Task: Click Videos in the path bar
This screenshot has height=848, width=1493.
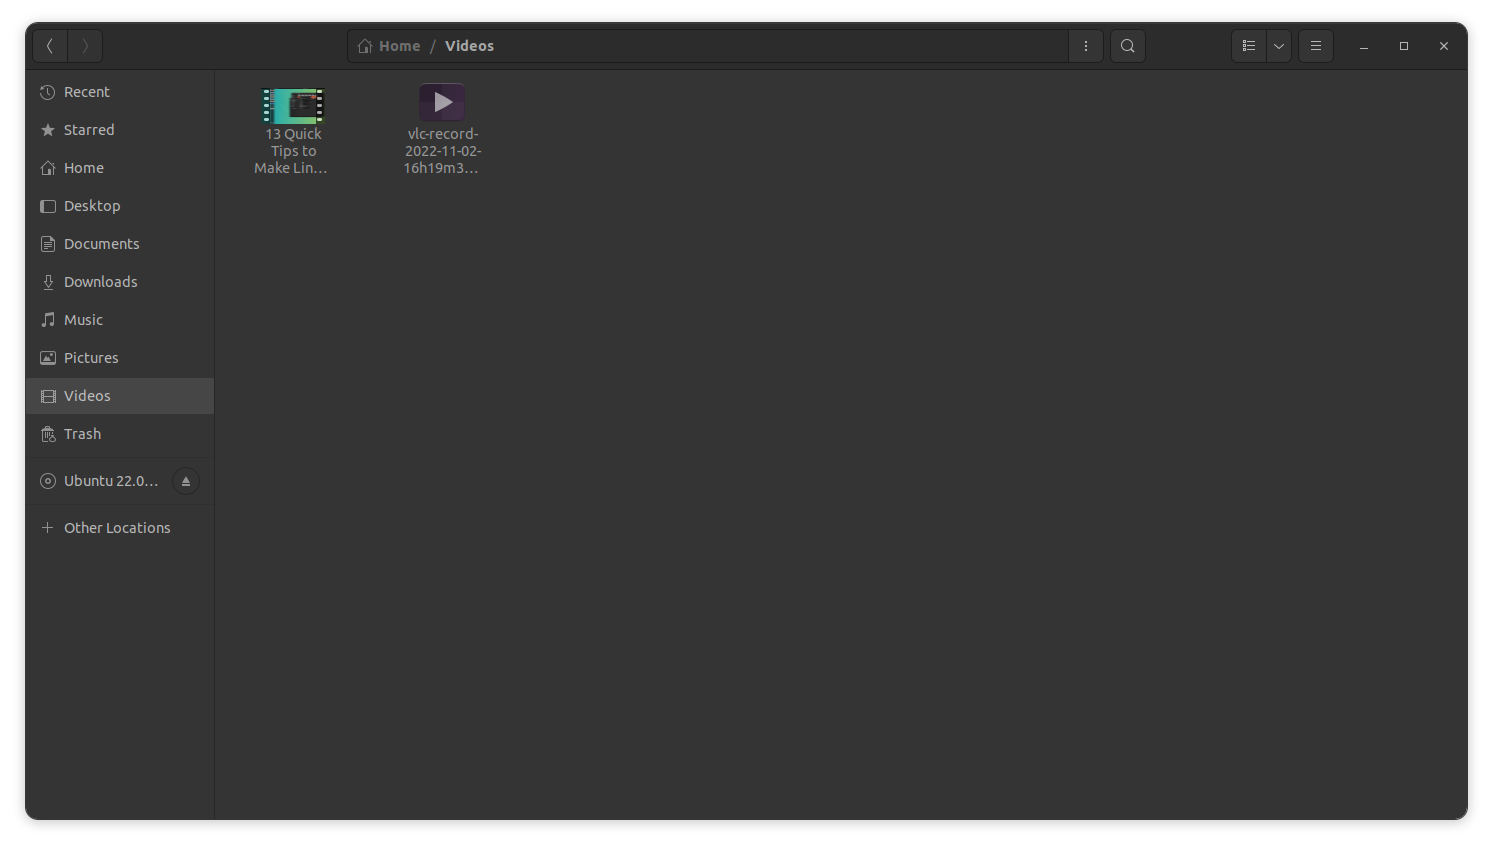Action: 469,46
